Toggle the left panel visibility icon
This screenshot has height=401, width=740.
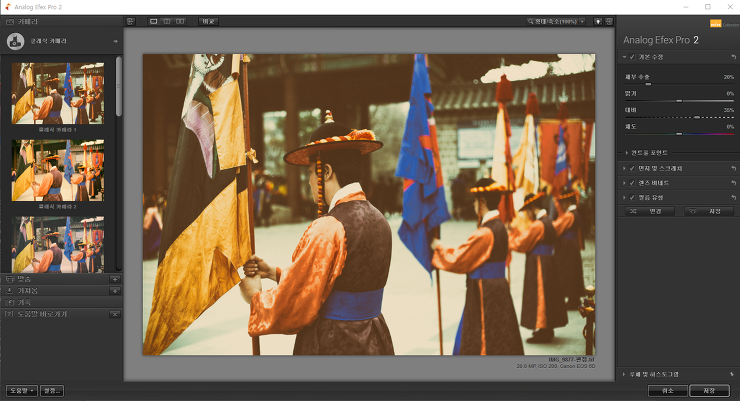coord(130,20)
